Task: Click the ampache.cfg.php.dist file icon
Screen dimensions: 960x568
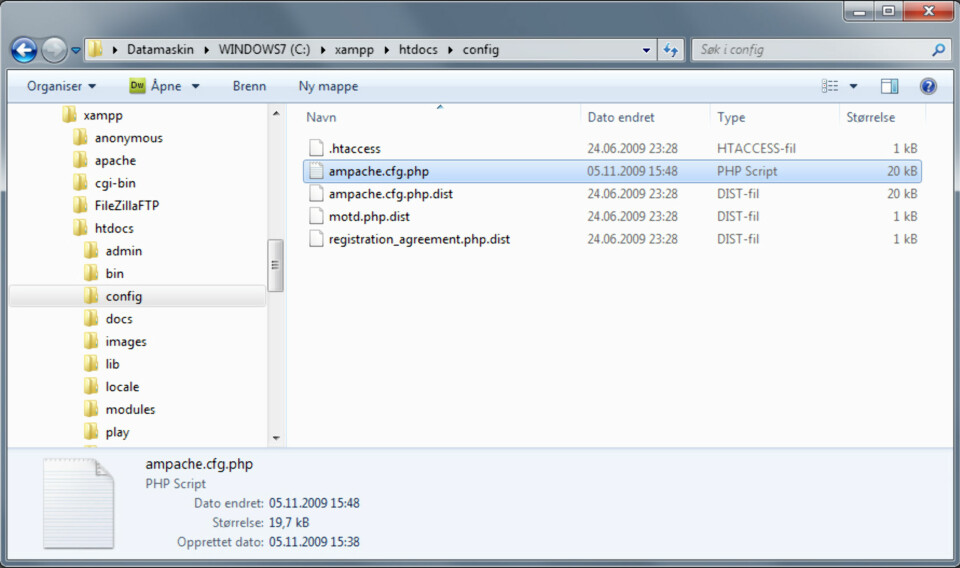Action: pos(316,193)
